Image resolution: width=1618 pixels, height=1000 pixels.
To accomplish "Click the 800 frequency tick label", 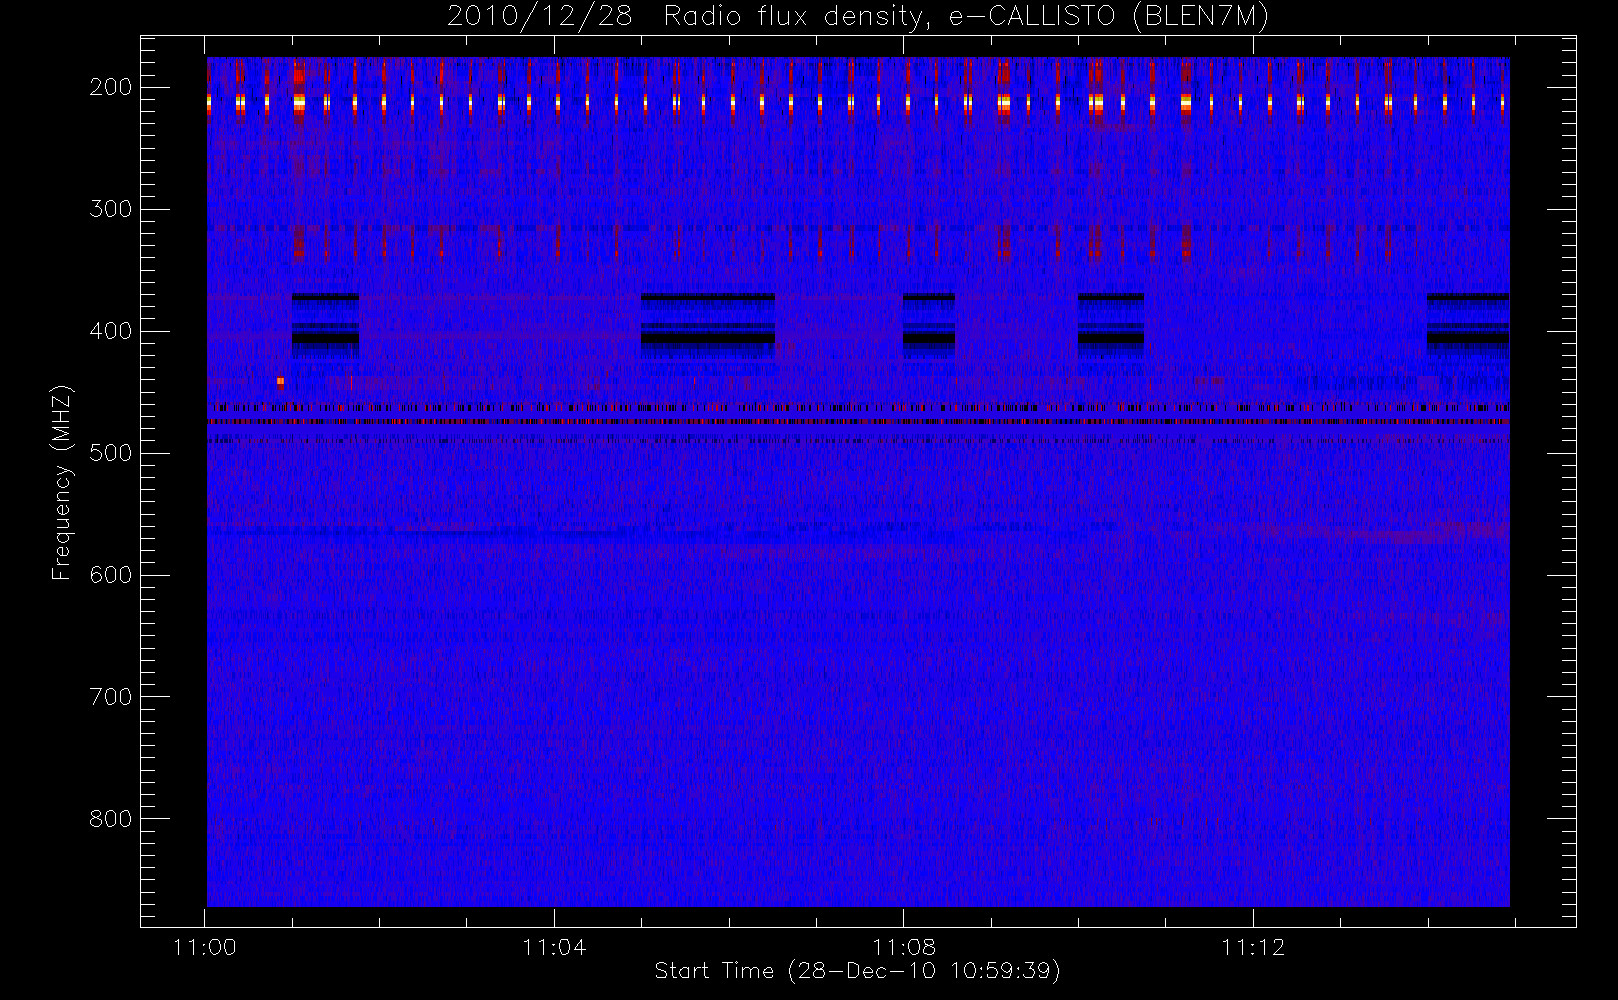I will [x=111, y=819].
